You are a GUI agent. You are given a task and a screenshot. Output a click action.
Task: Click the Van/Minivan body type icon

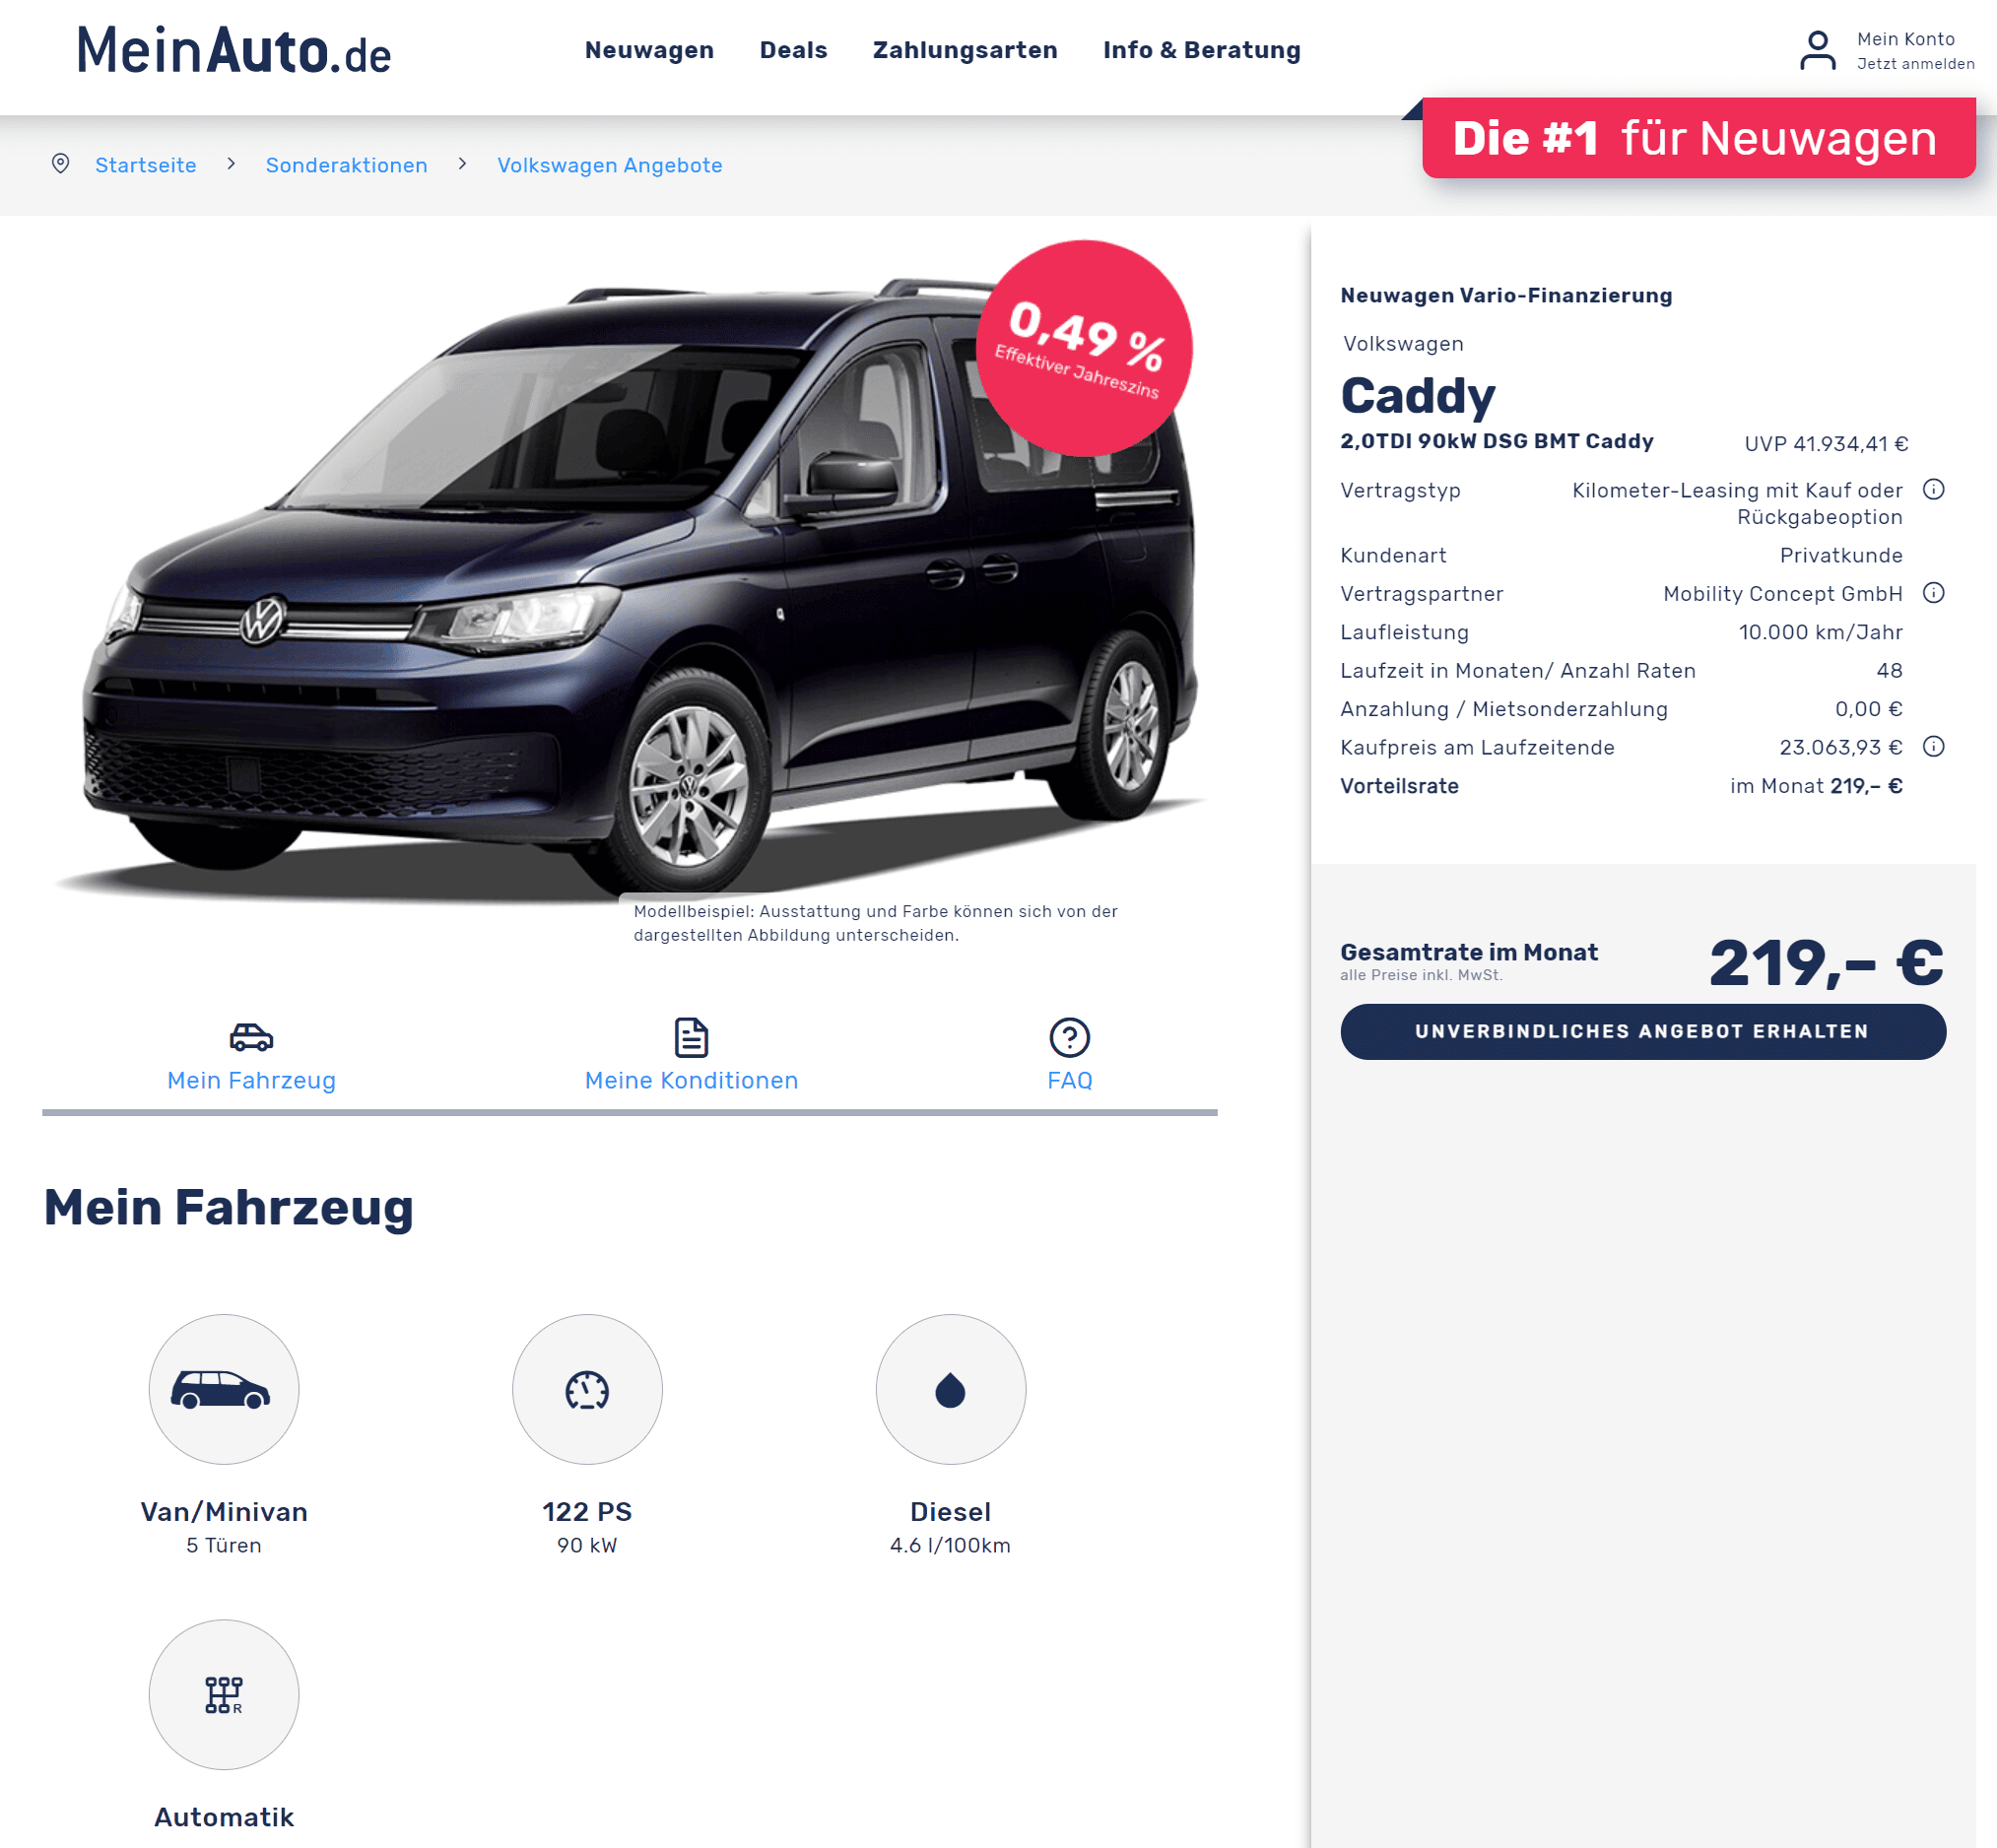click(x=224, y=1389)
